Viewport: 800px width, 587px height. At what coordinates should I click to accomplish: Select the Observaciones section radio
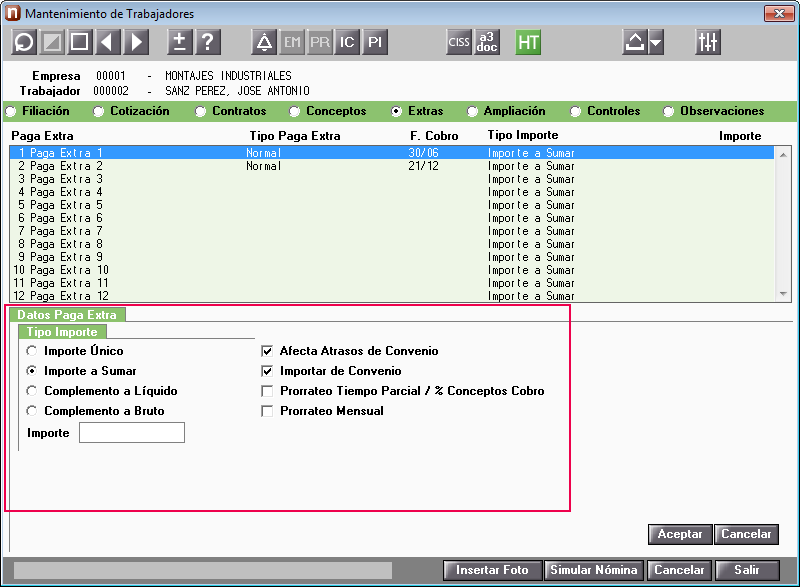tap(668, 111)
